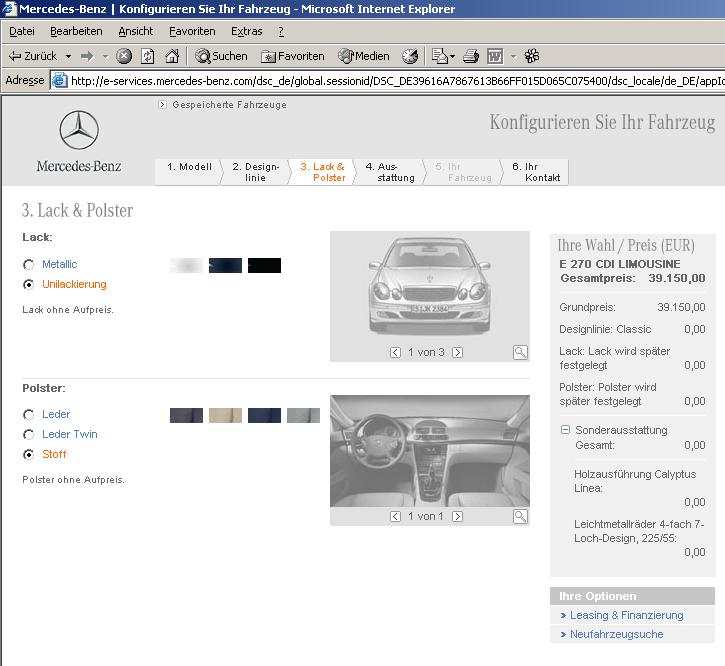The height and width of the screenshot is (666, 725).
Task: Click the Neufahrzeugsuche link
Action: (616, 634)
